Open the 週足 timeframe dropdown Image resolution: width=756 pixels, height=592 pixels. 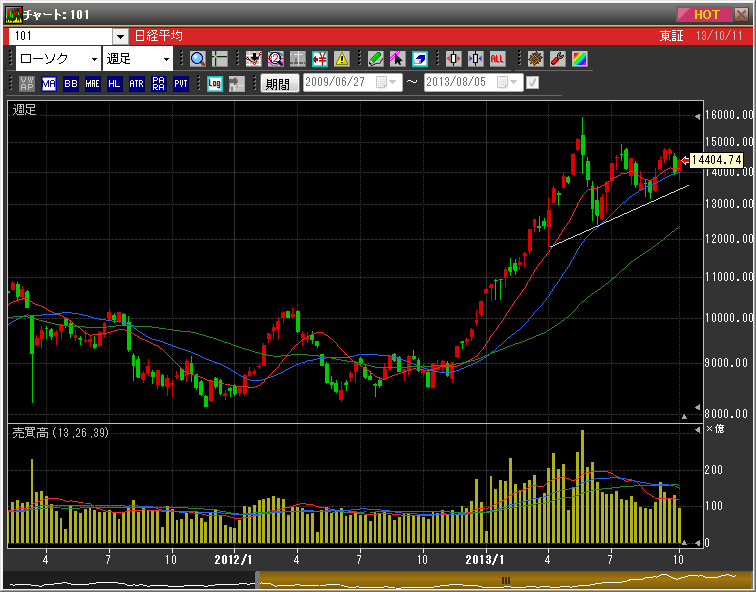166,59
